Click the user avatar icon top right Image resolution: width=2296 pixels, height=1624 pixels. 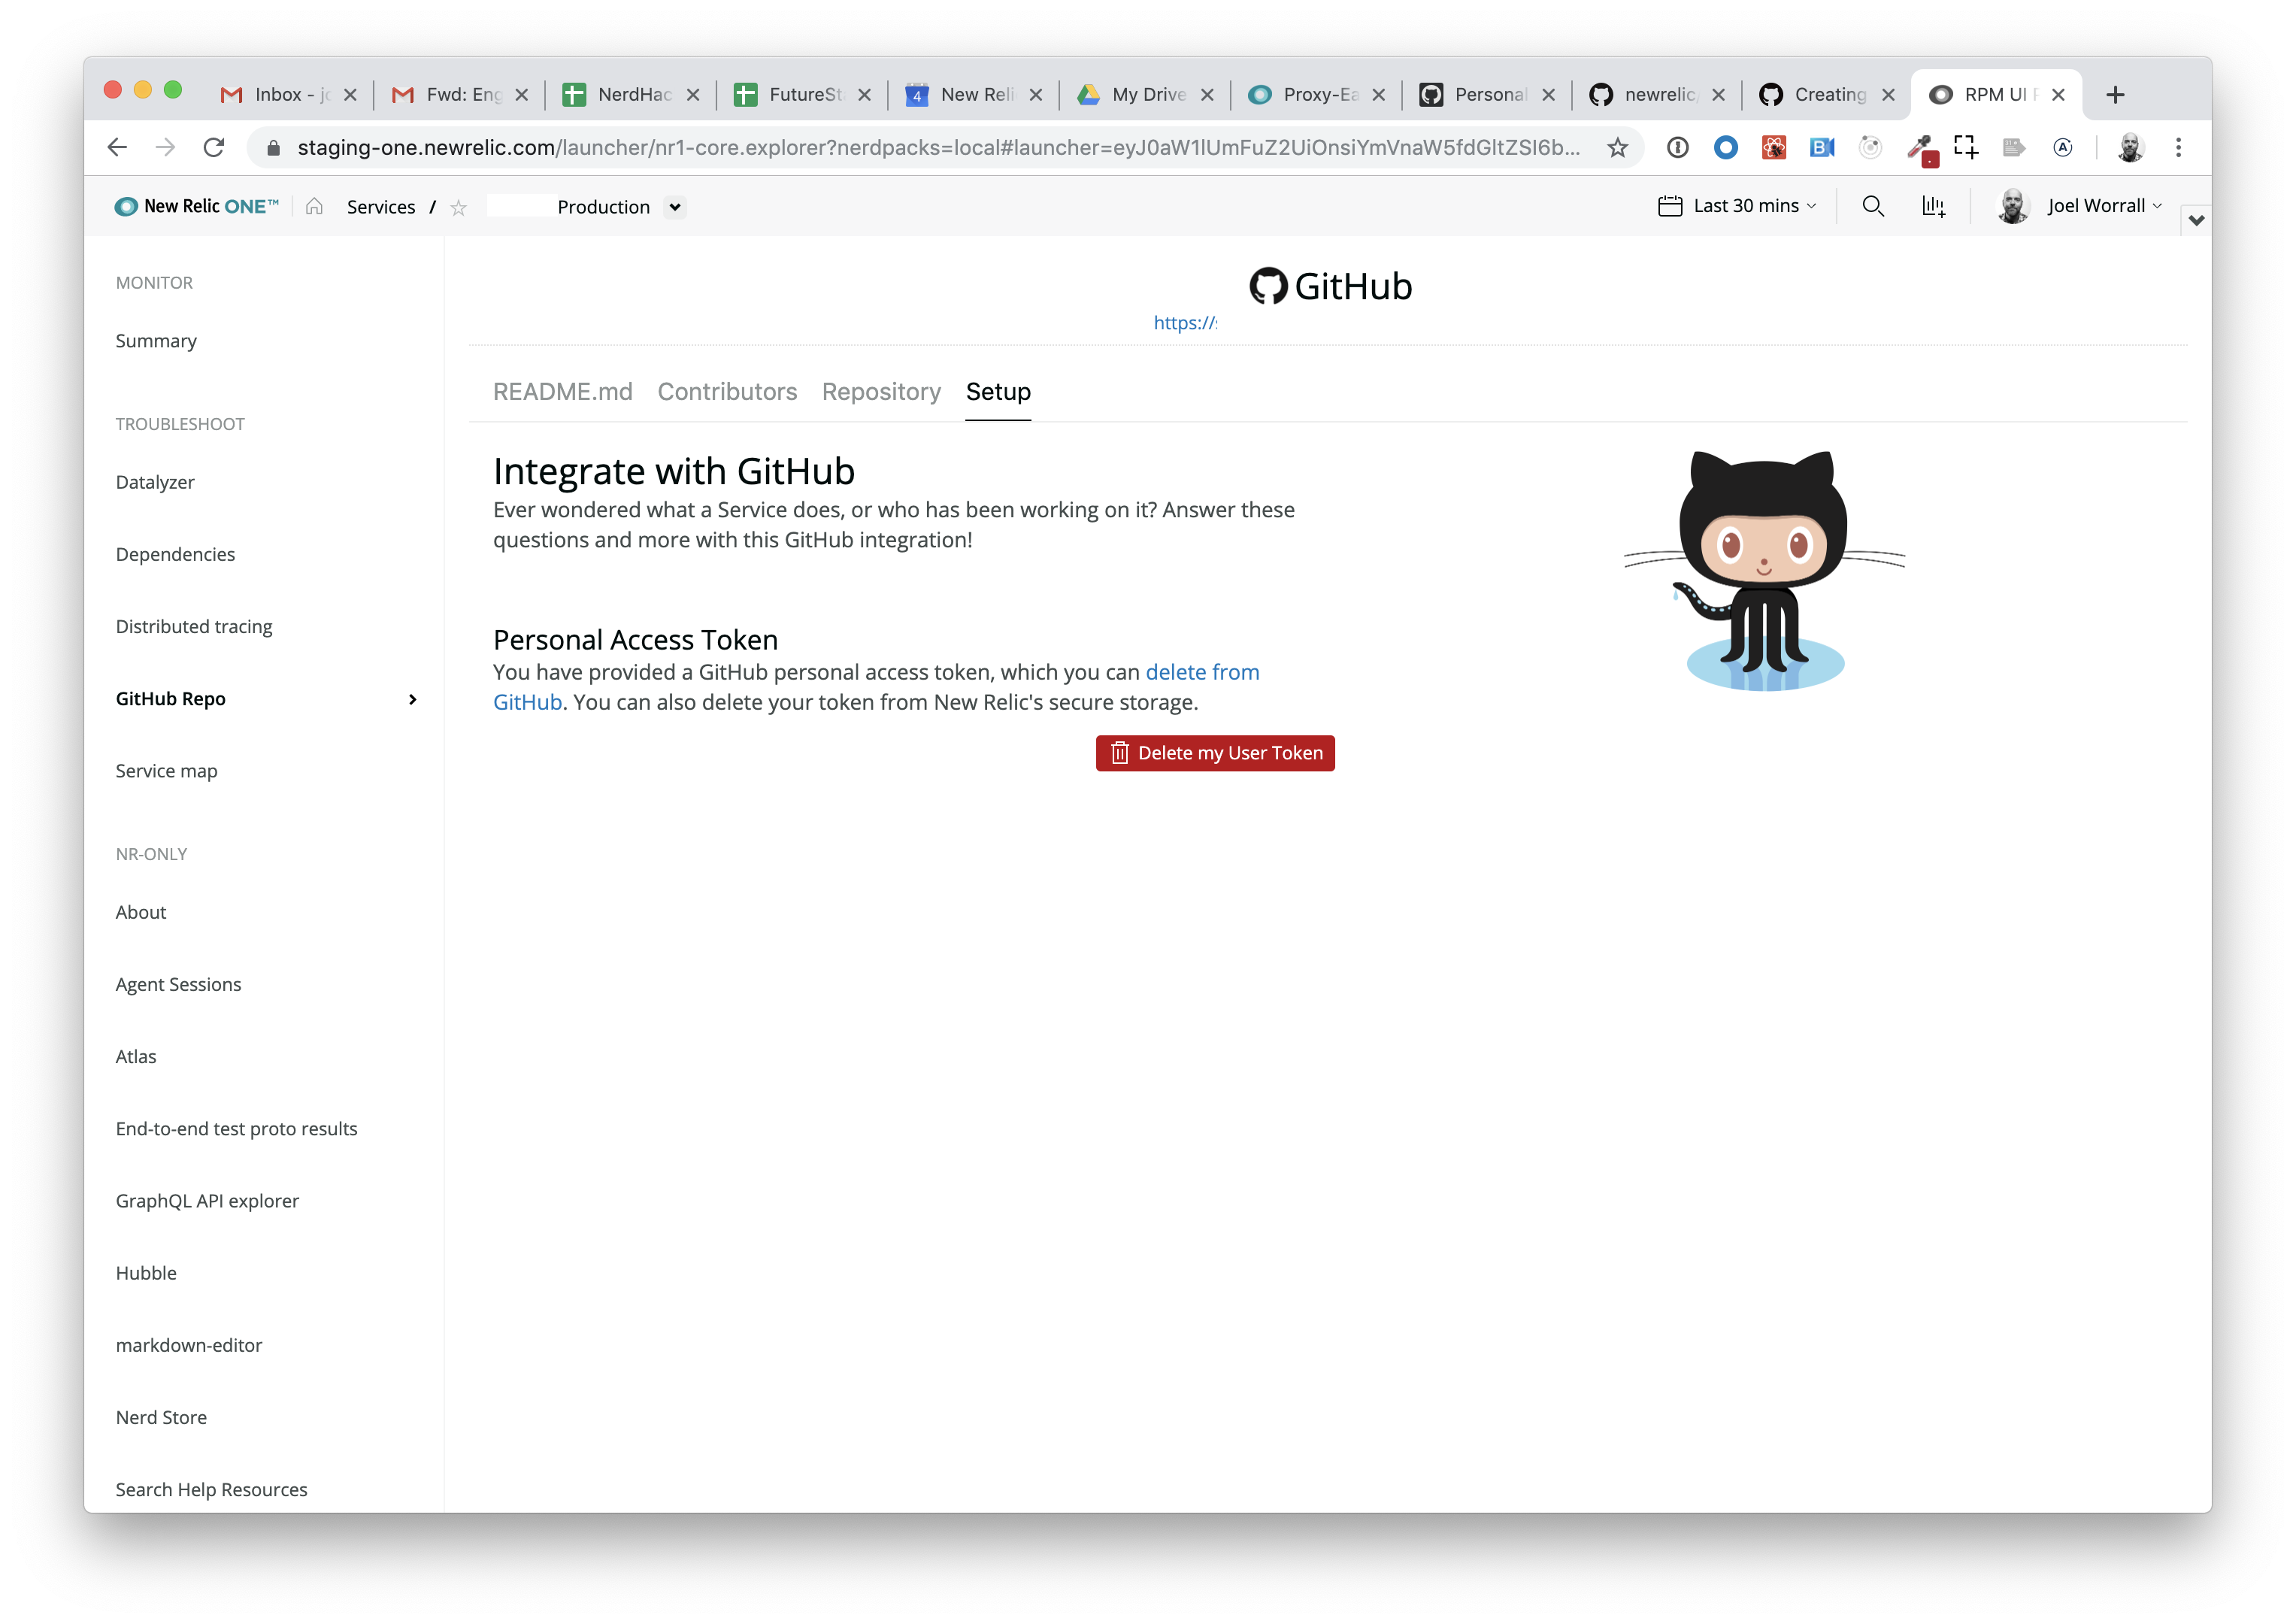[x=2016, y=206]
